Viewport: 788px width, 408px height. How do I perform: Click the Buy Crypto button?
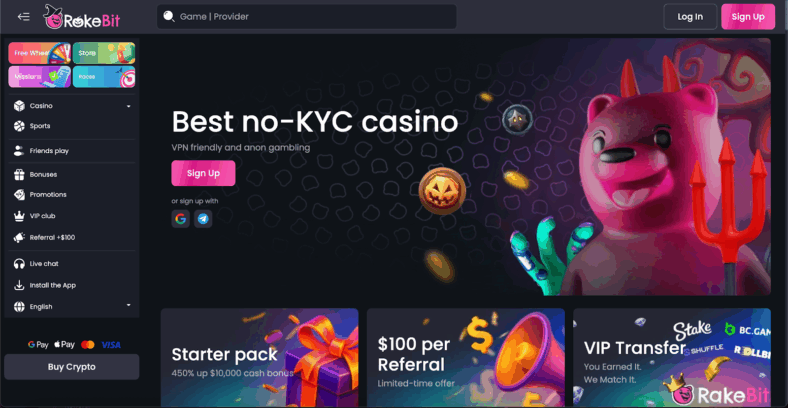tap(71, 367)
